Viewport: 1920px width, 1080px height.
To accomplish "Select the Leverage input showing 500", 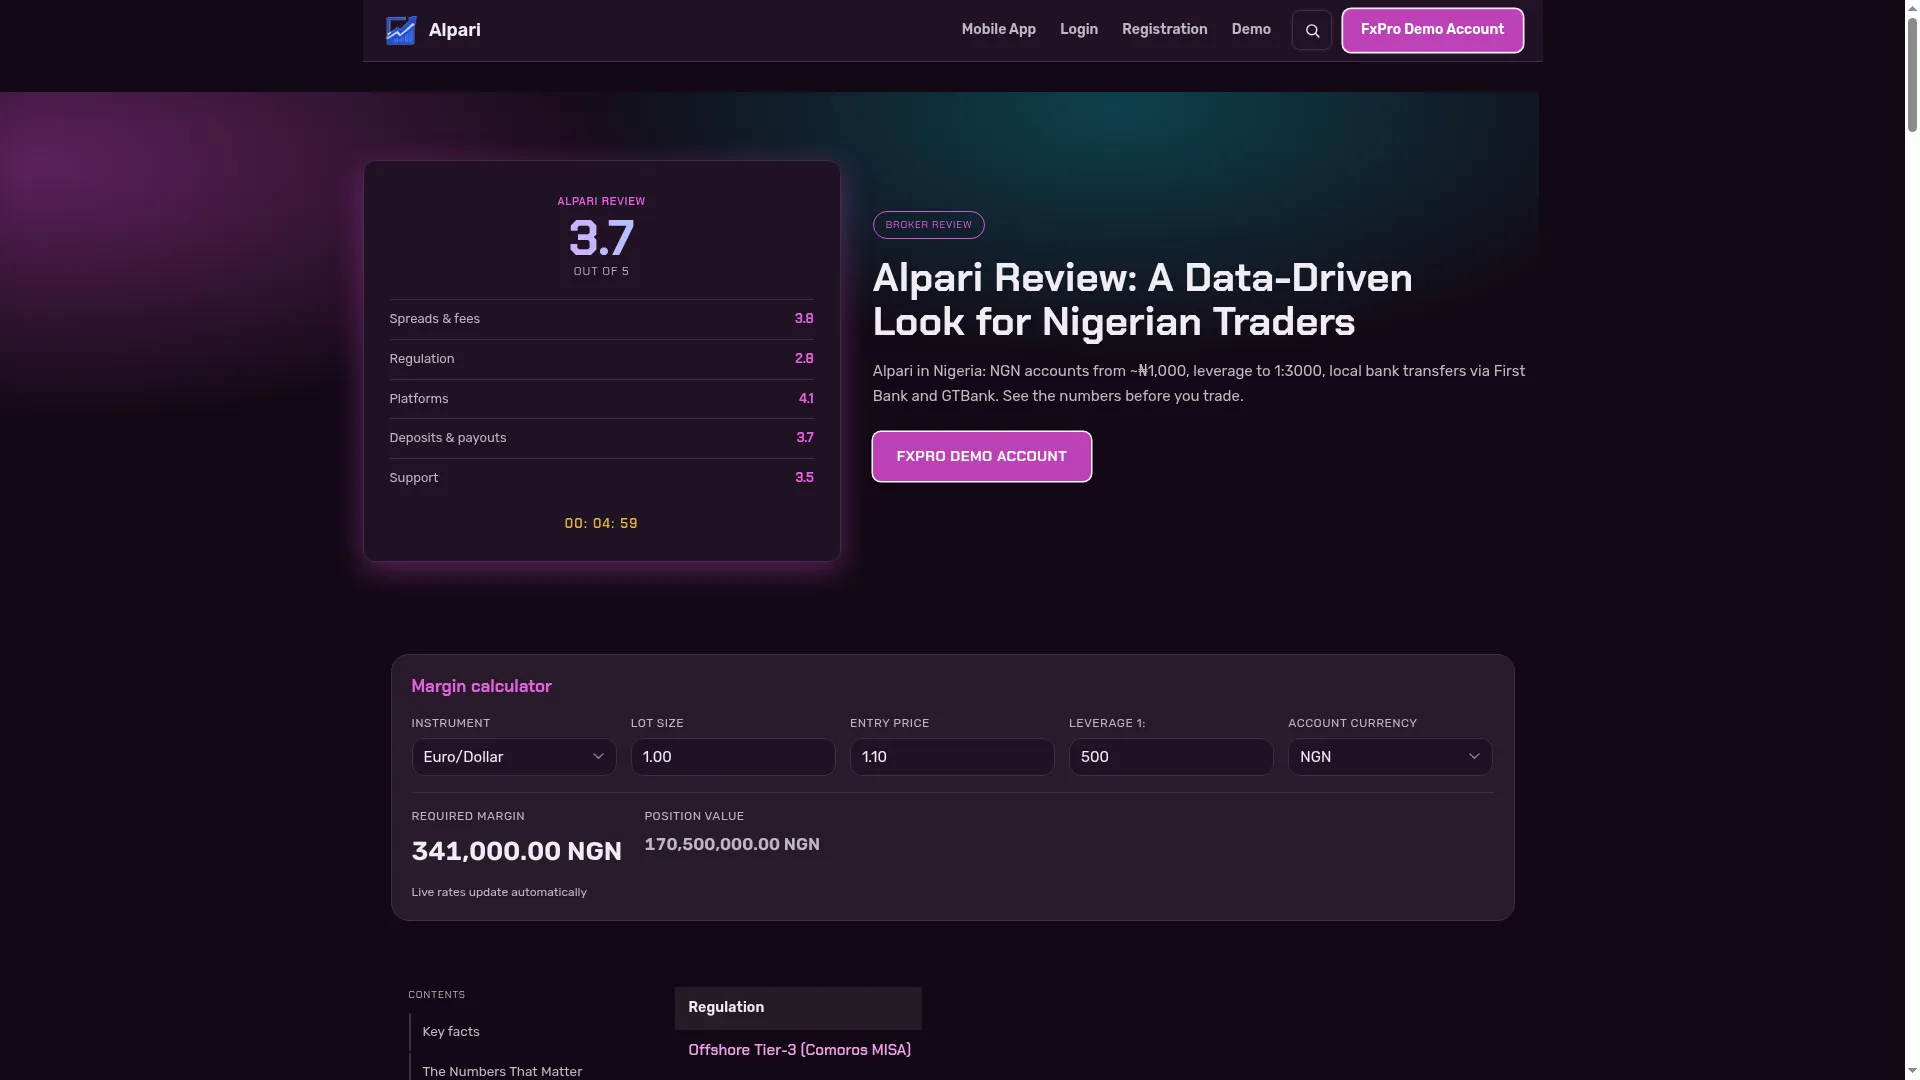I will 1171,757.
